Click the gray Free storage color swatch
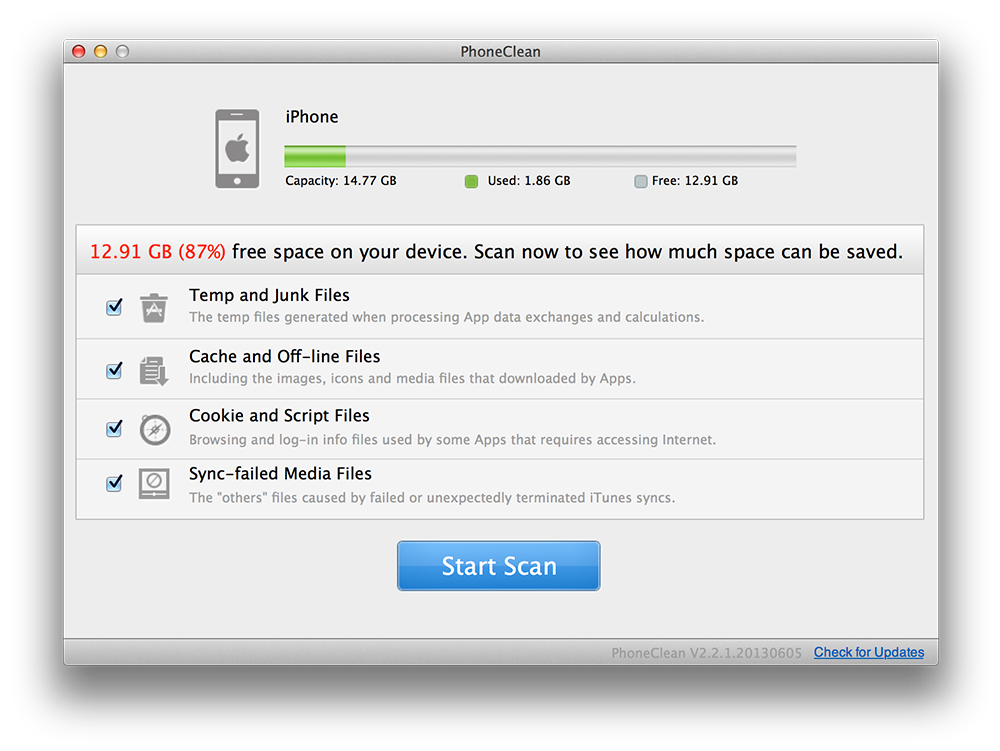This screenshot has width=1000, height=751. tap(641, 182)
